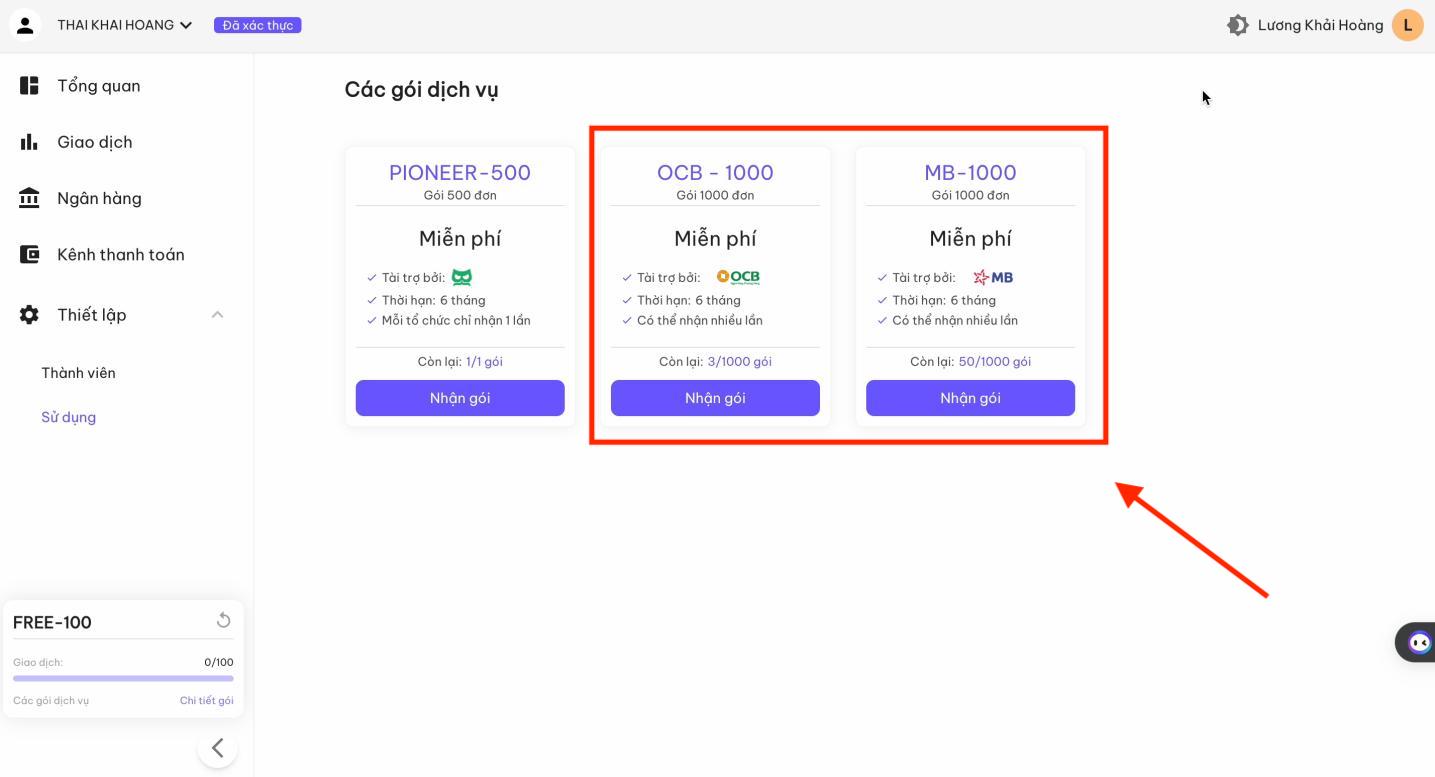Click Nhận gói for MB-1000 package

pos(970,398)
